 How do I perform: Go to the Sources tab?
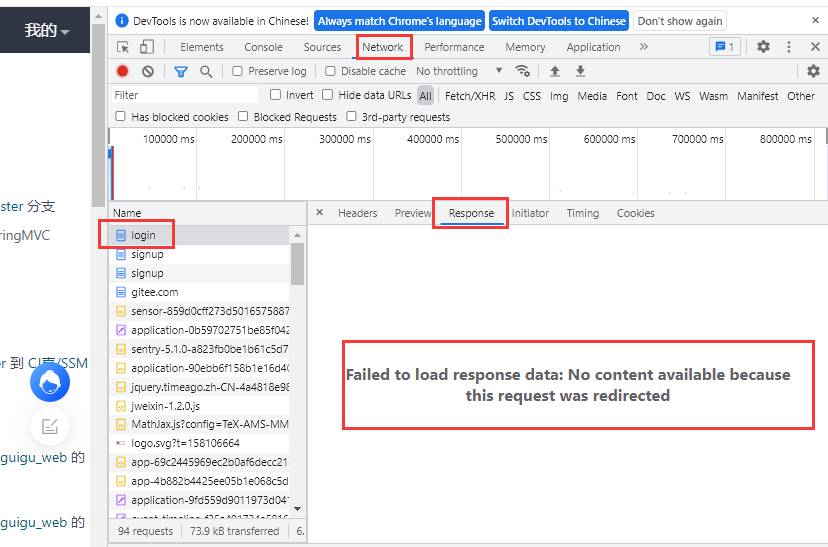pos(322,47)
